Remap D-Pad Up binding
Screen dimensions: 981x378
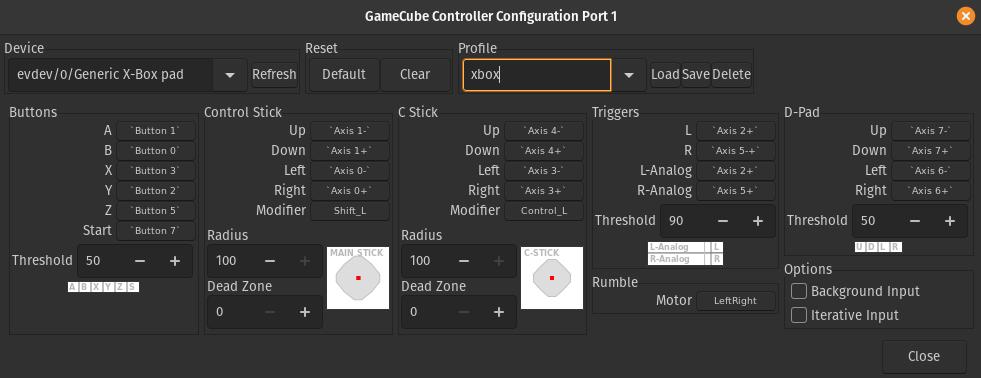(930, 131)
